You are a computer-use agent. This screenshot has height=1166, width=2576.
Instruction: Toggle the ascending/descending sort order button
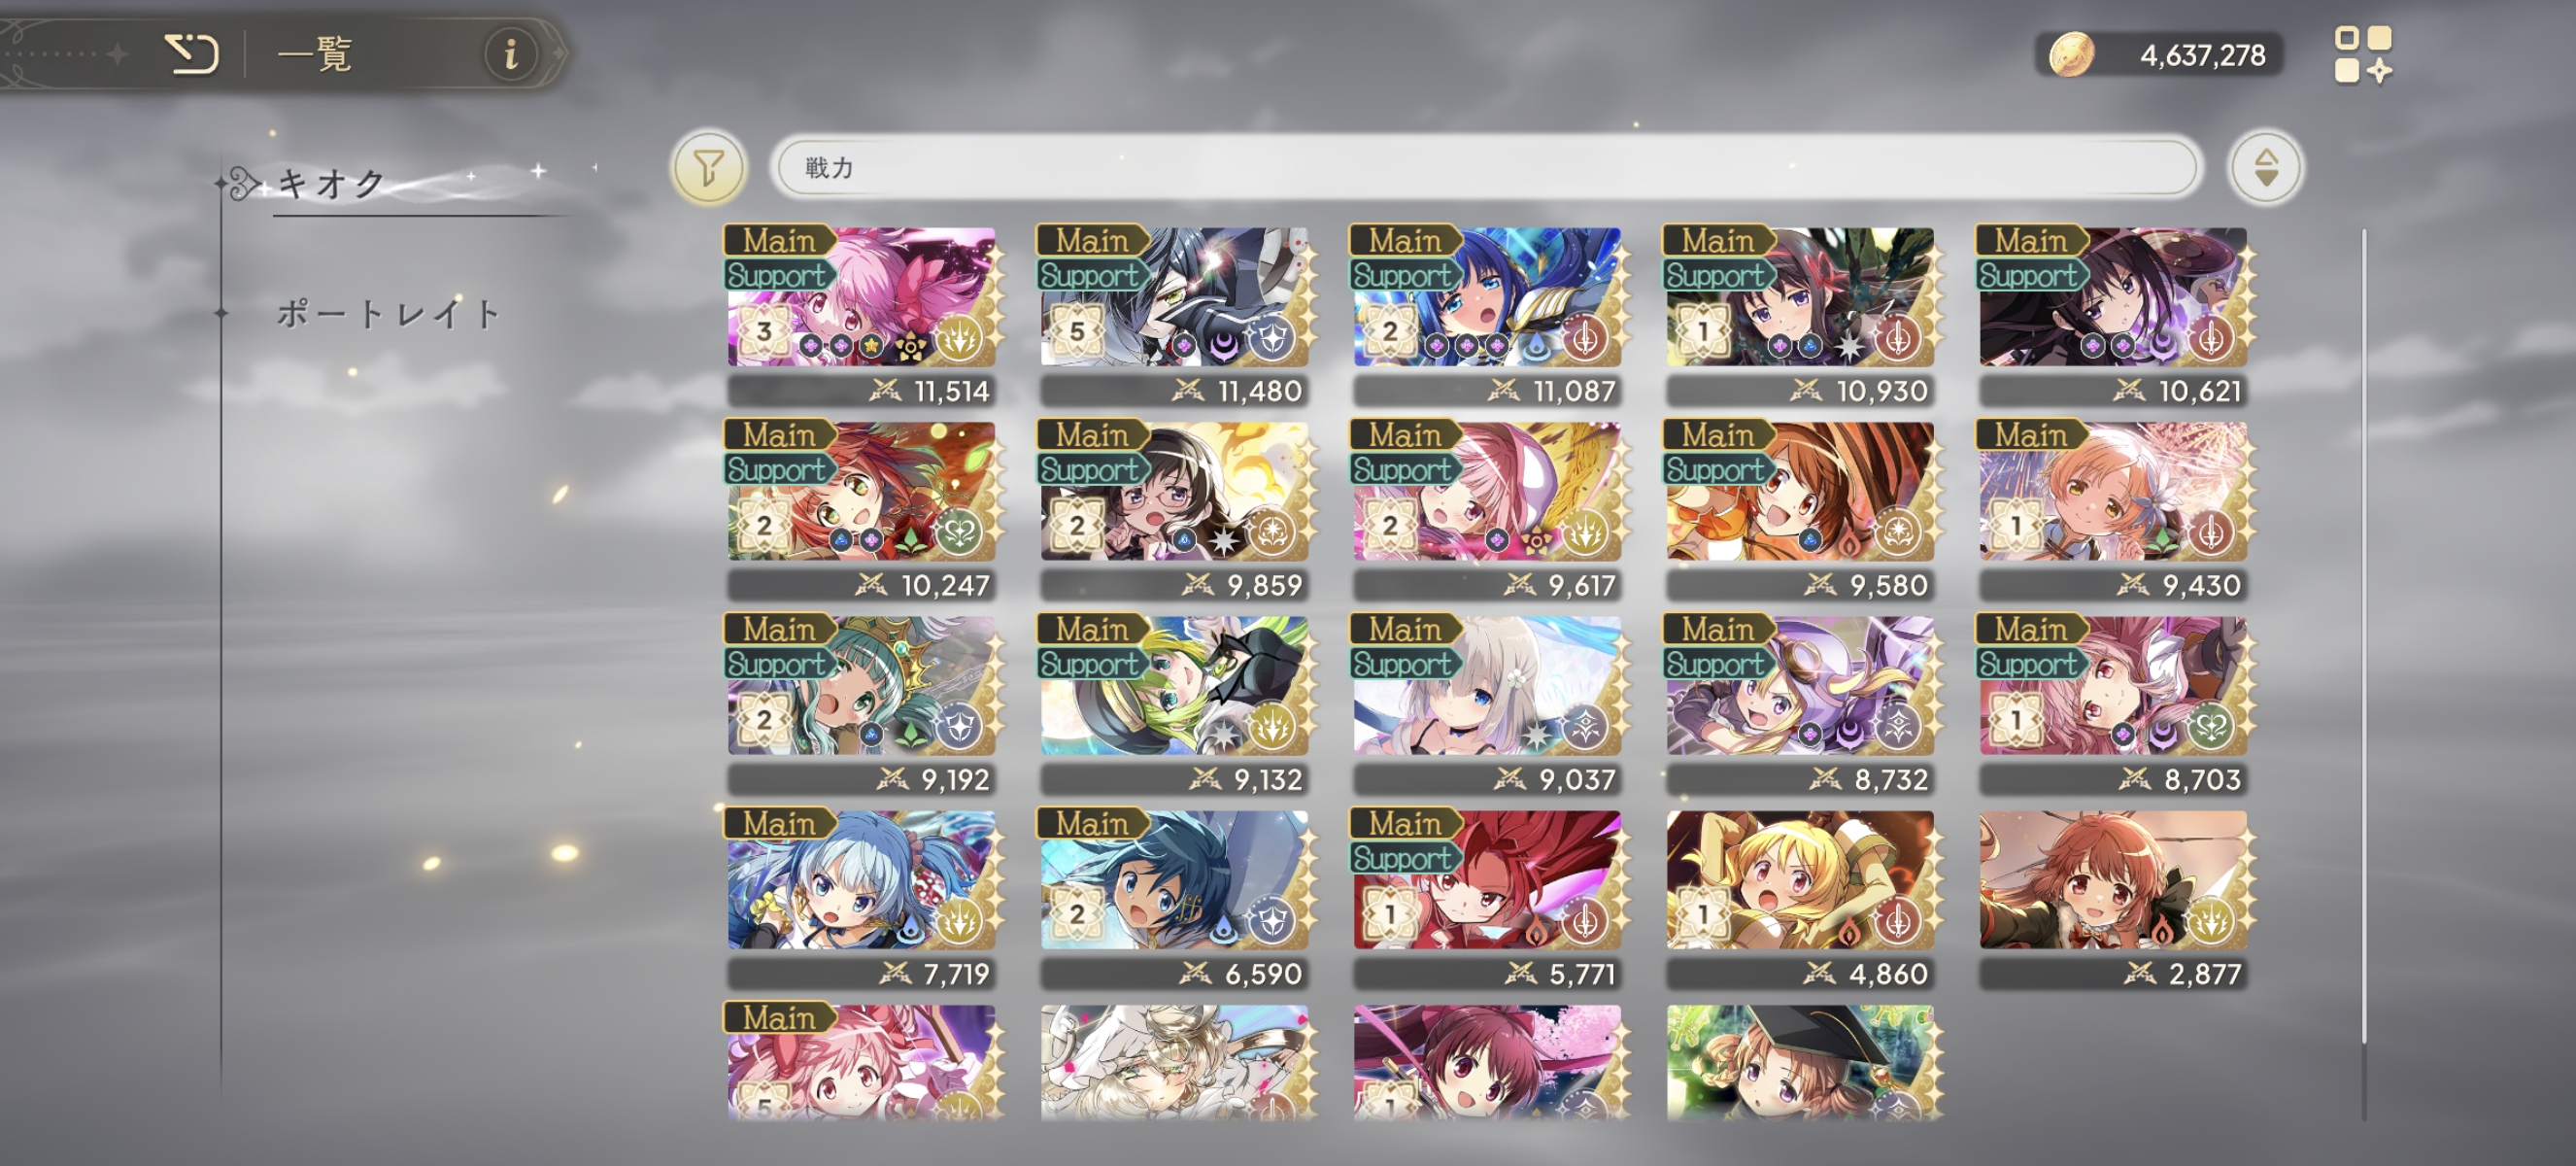click(2265, 167)
